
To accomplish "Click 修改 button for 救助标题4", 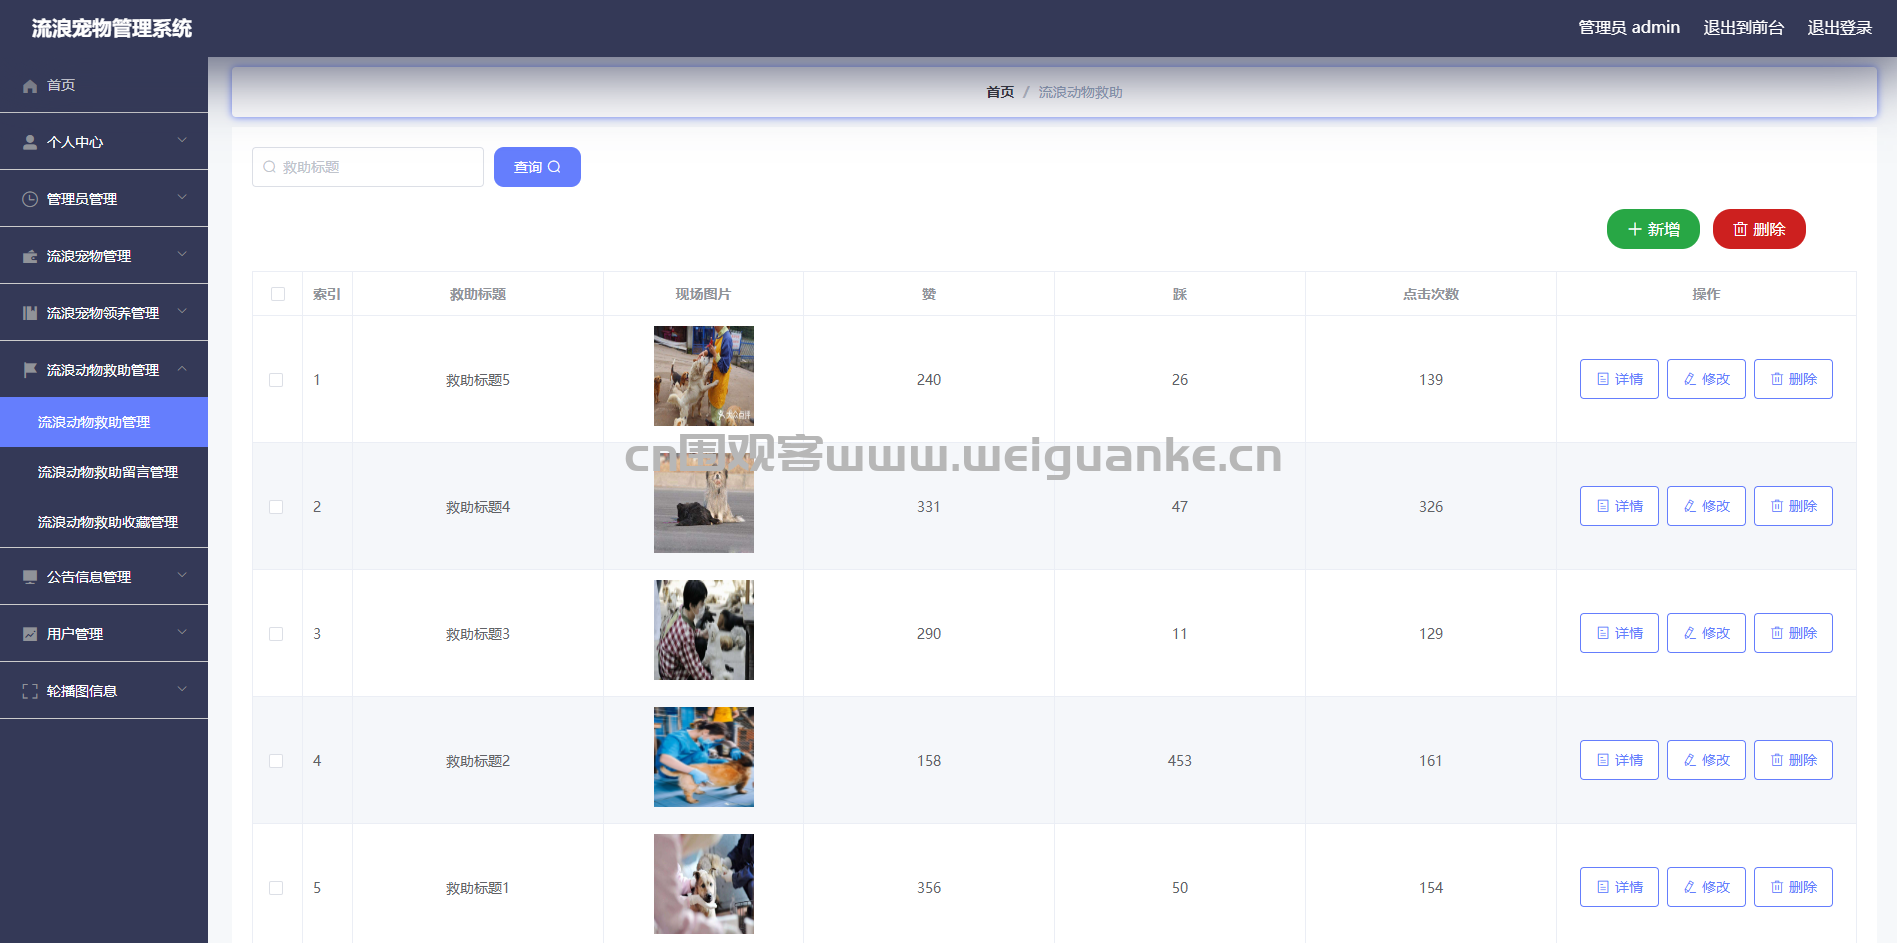I will point(1706,506).
